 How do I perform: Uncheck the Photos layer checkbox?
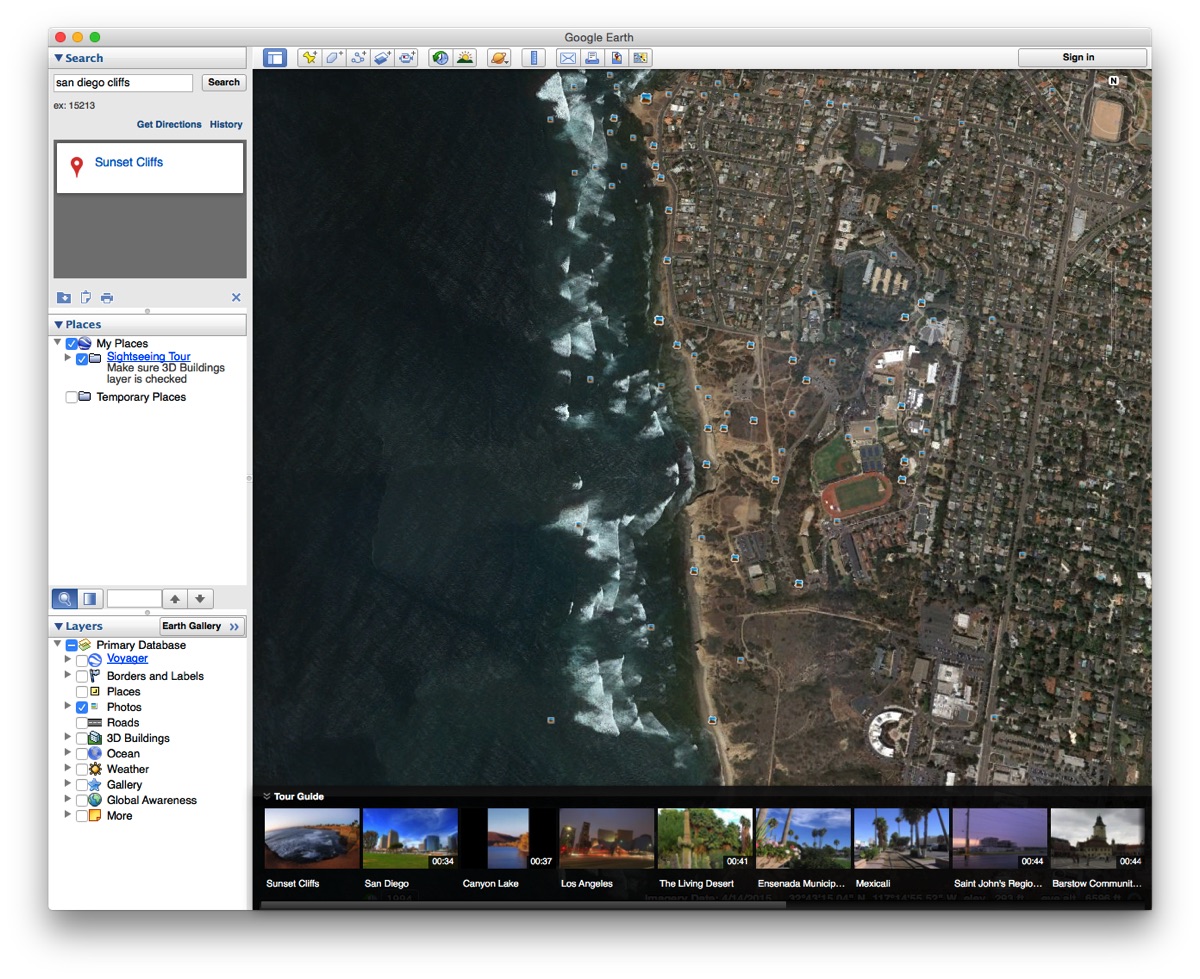point(82,707)
